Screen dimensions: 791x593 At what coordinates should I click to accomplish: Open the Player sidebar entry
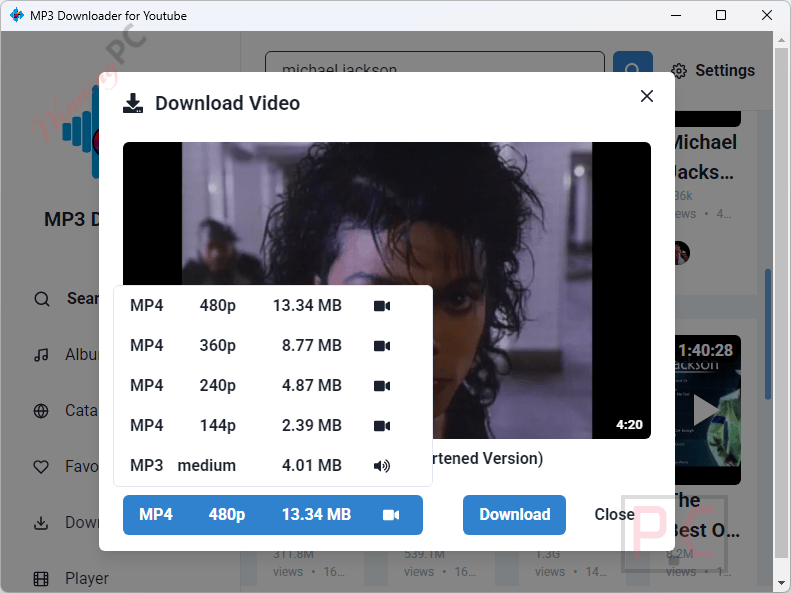pyautogui.click(x=71, y=578)
